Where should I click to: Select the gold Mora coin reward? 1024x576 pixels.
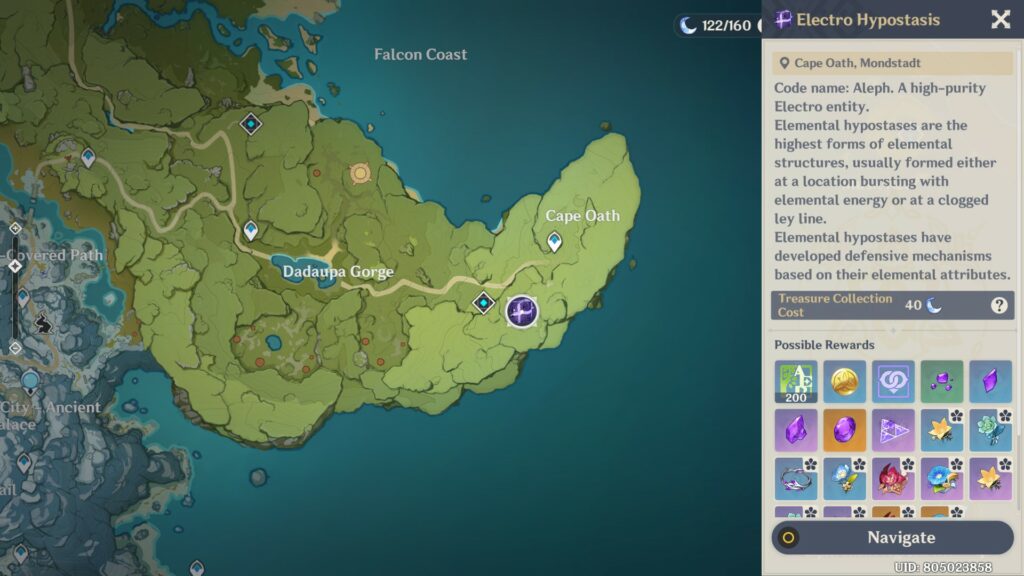[845, 382]
